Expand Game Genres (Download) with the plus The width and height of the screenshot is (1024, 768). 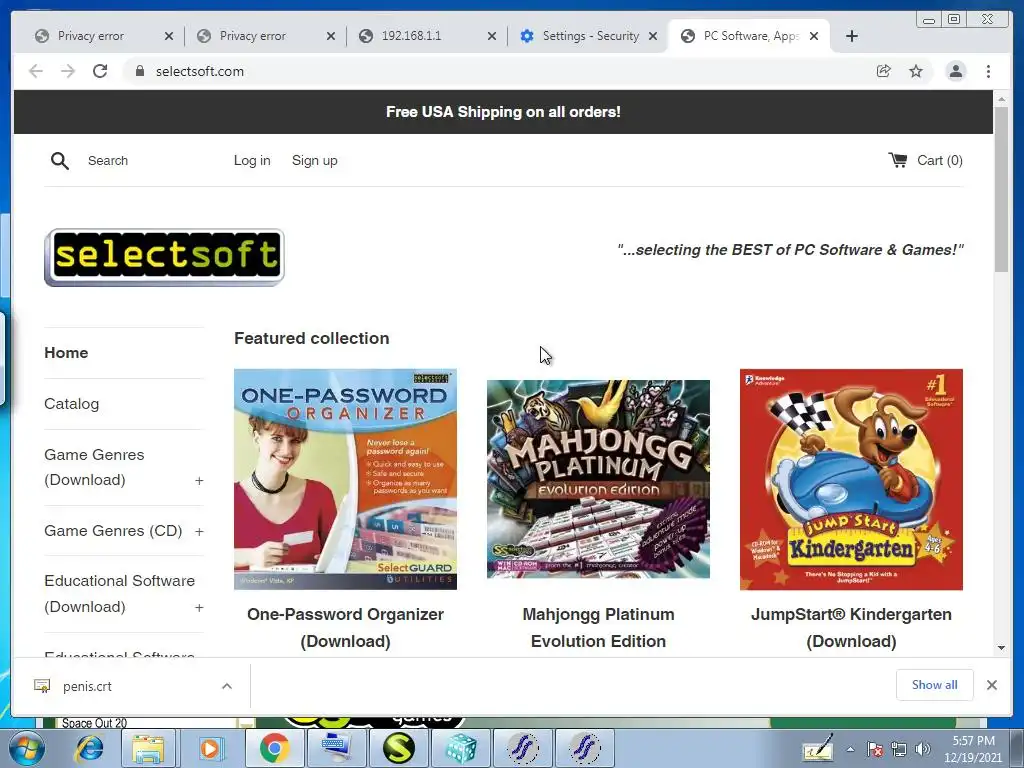[199, 481]
